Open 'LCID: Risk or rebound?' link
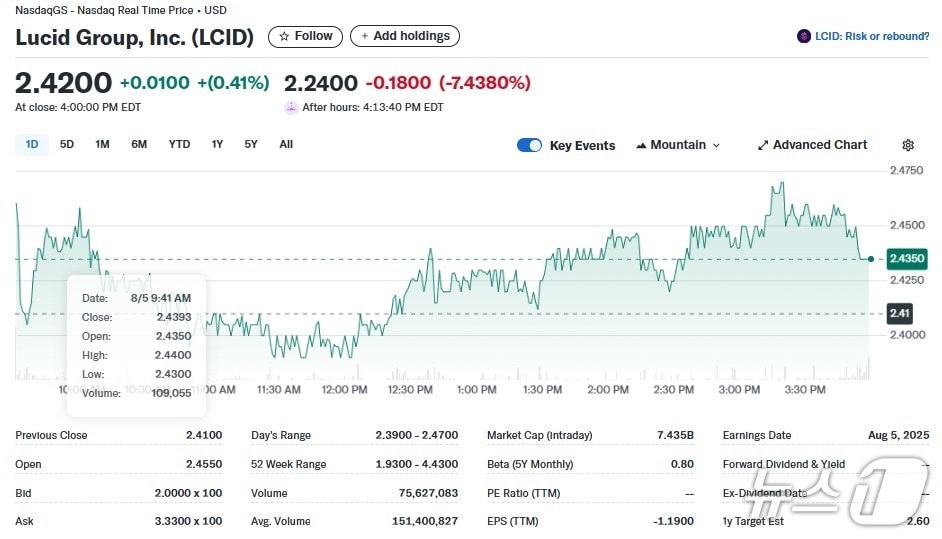 (872, 36)
